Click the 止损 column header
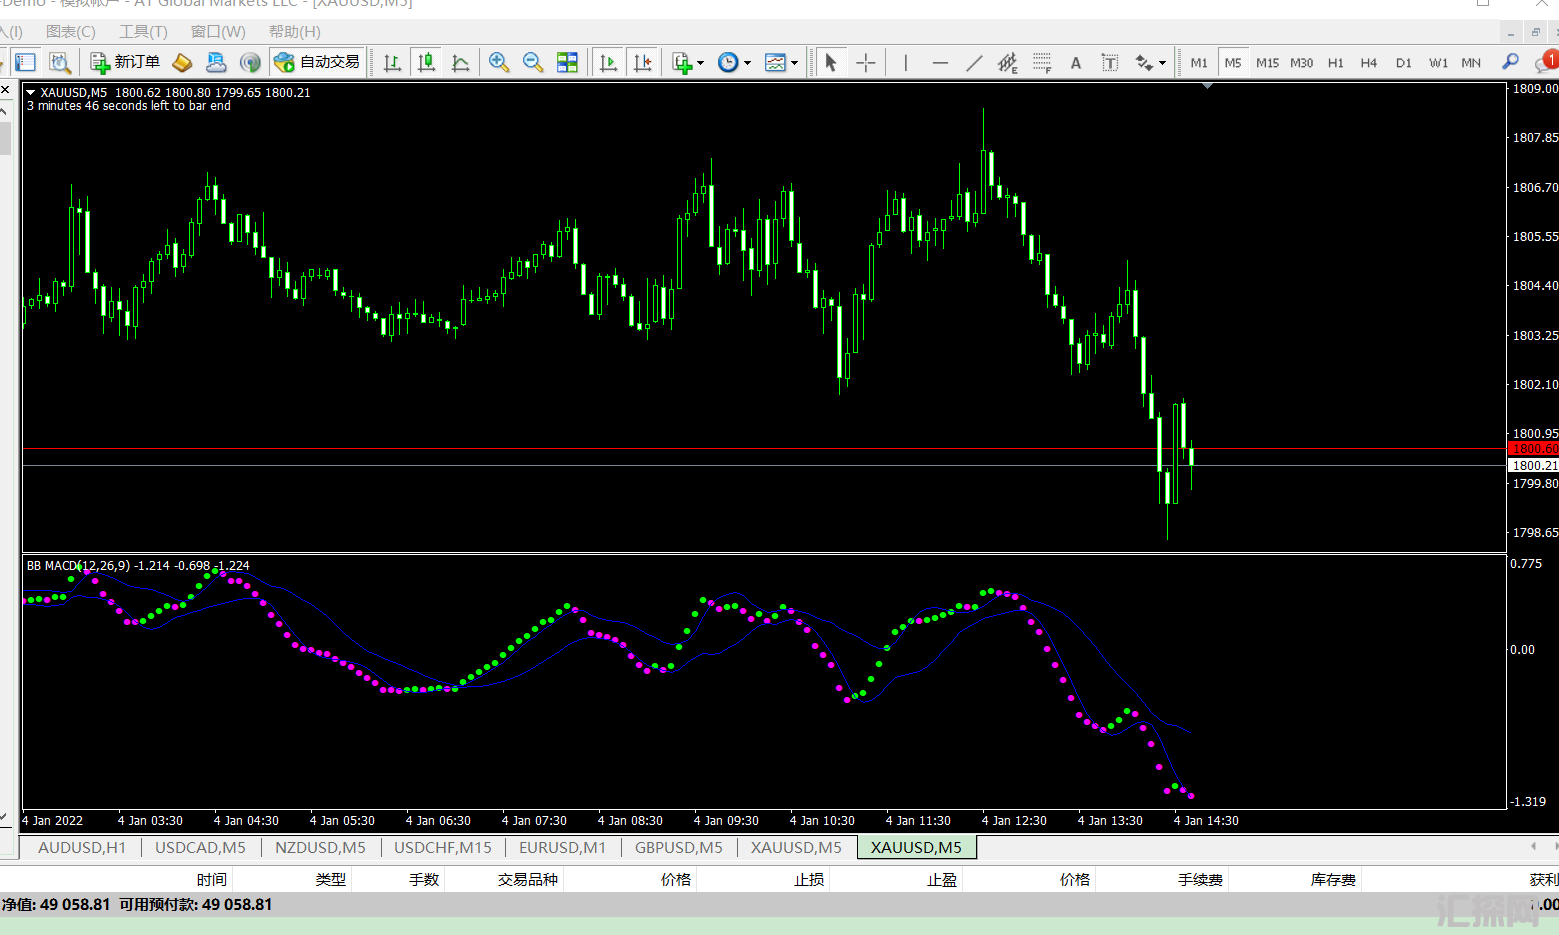The height and width of the screenshot is (935, 1559). (x=809, y=879)
